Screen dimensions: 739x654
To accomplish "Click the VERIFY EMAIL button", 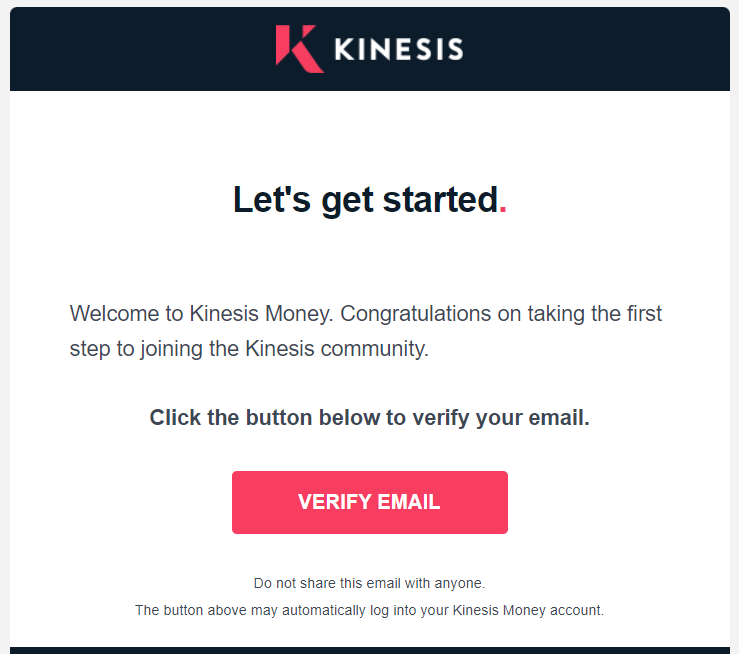I will point(370,502).
